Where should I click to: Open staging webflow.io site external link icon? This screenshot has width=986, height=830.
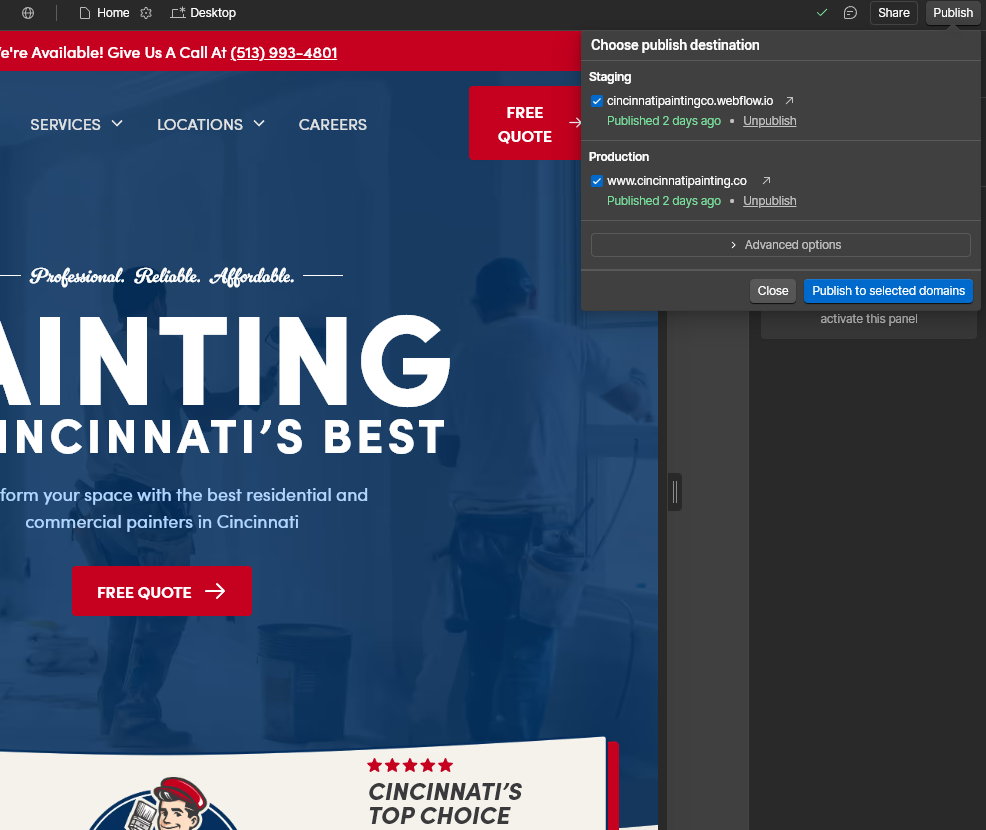789,101
